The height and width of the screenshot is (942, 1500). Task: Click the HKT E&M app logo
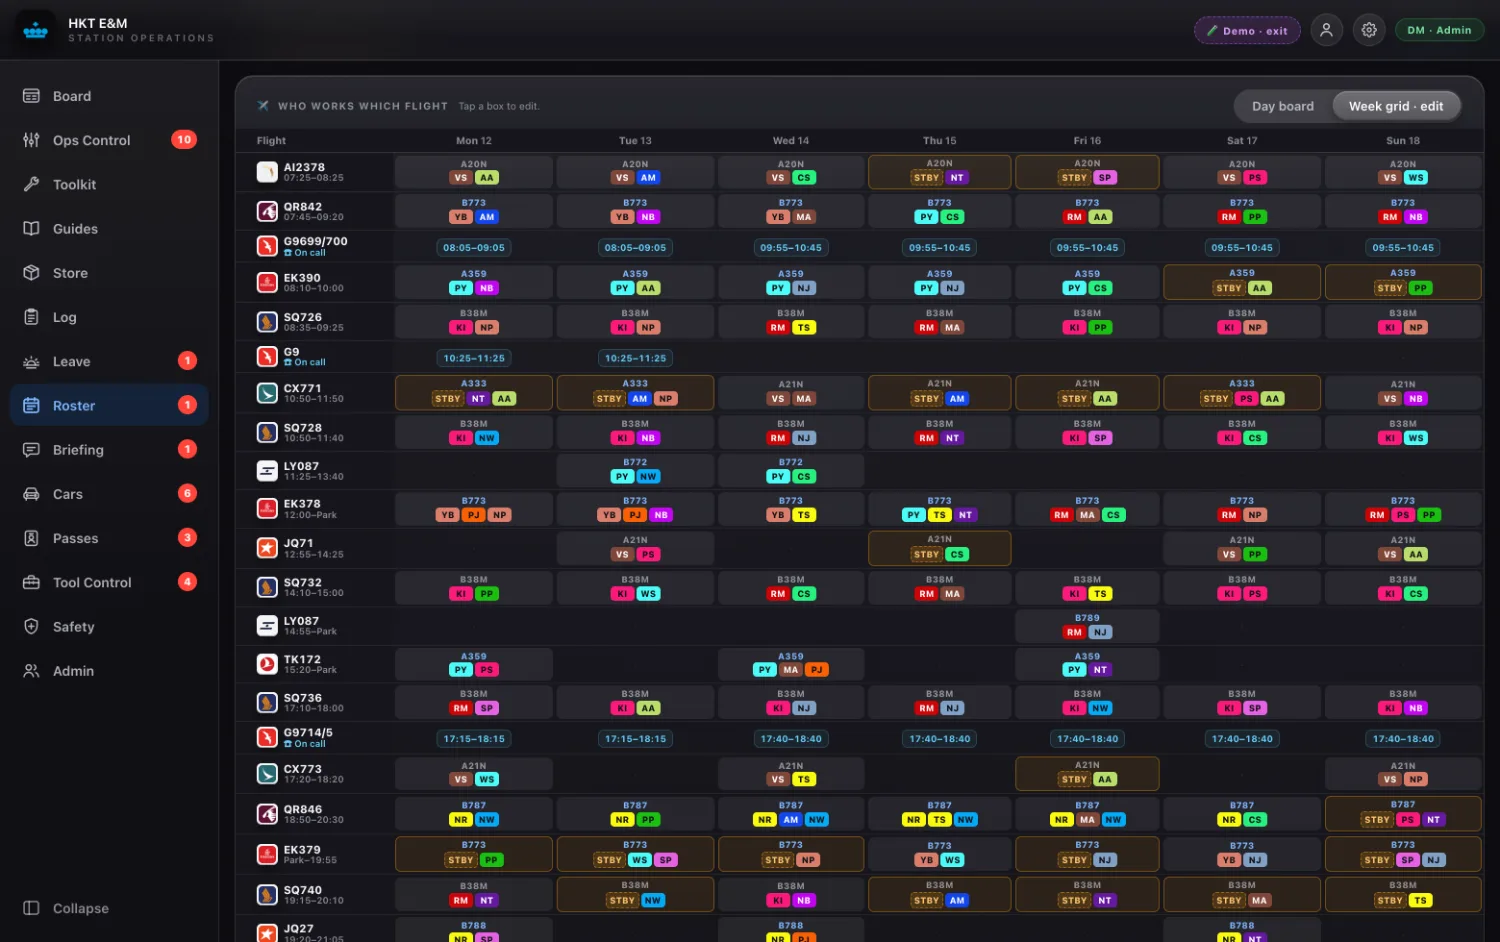coord(36,30)
